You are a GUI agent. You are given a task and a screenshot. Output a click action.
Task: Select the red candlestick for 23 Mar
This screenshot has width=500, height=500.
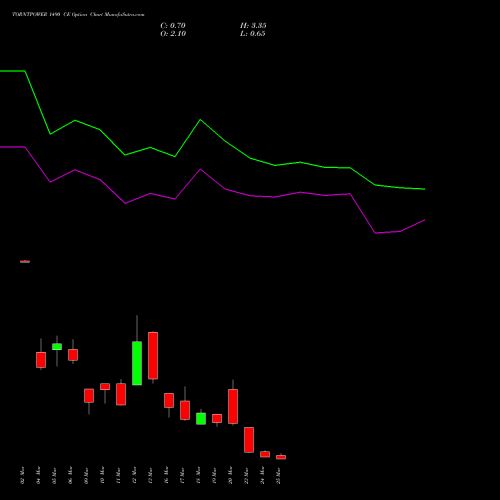(x=249, y=440)
